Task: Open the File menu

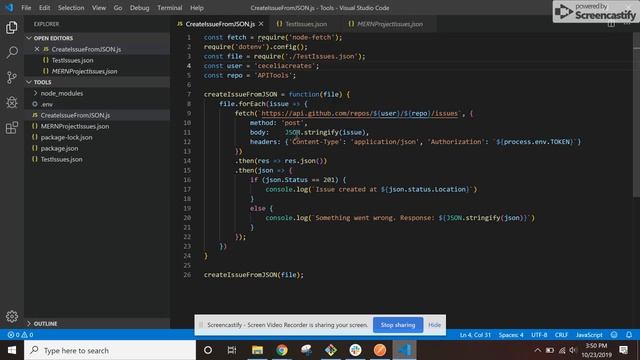Action: coord(26,8)
